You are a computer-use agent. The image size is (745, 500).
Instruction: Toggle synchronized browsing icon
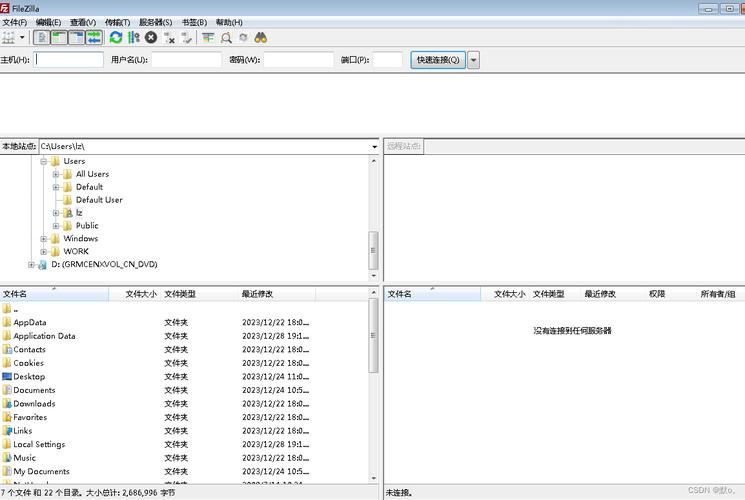(x=243, y=38)
